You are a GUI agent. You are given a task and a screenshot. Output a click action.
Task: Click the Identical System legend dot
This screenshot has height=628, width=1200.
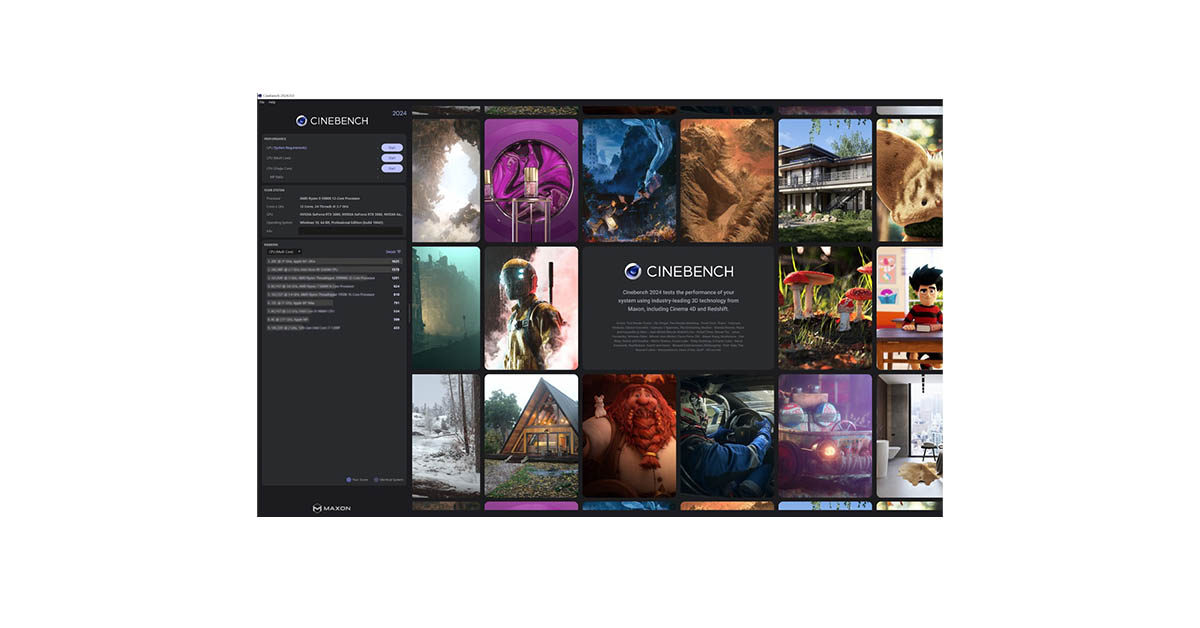[376, 479]
